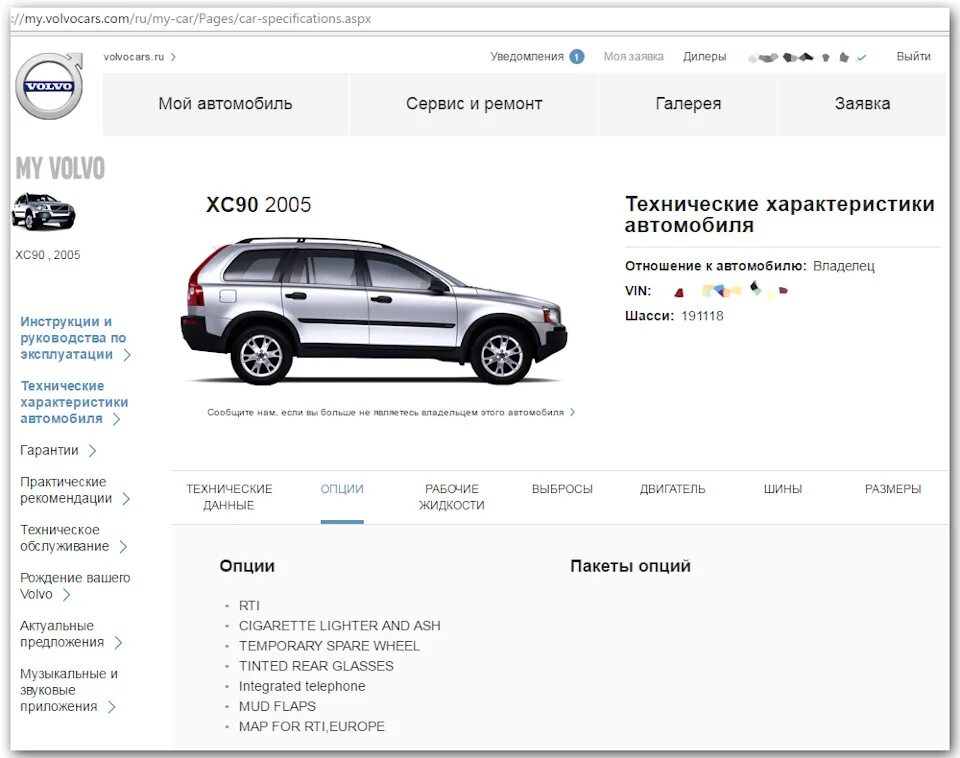Click the large silver XC90 image
The image size is (960, 758).
pyautogui.click(x=373, y=311)
